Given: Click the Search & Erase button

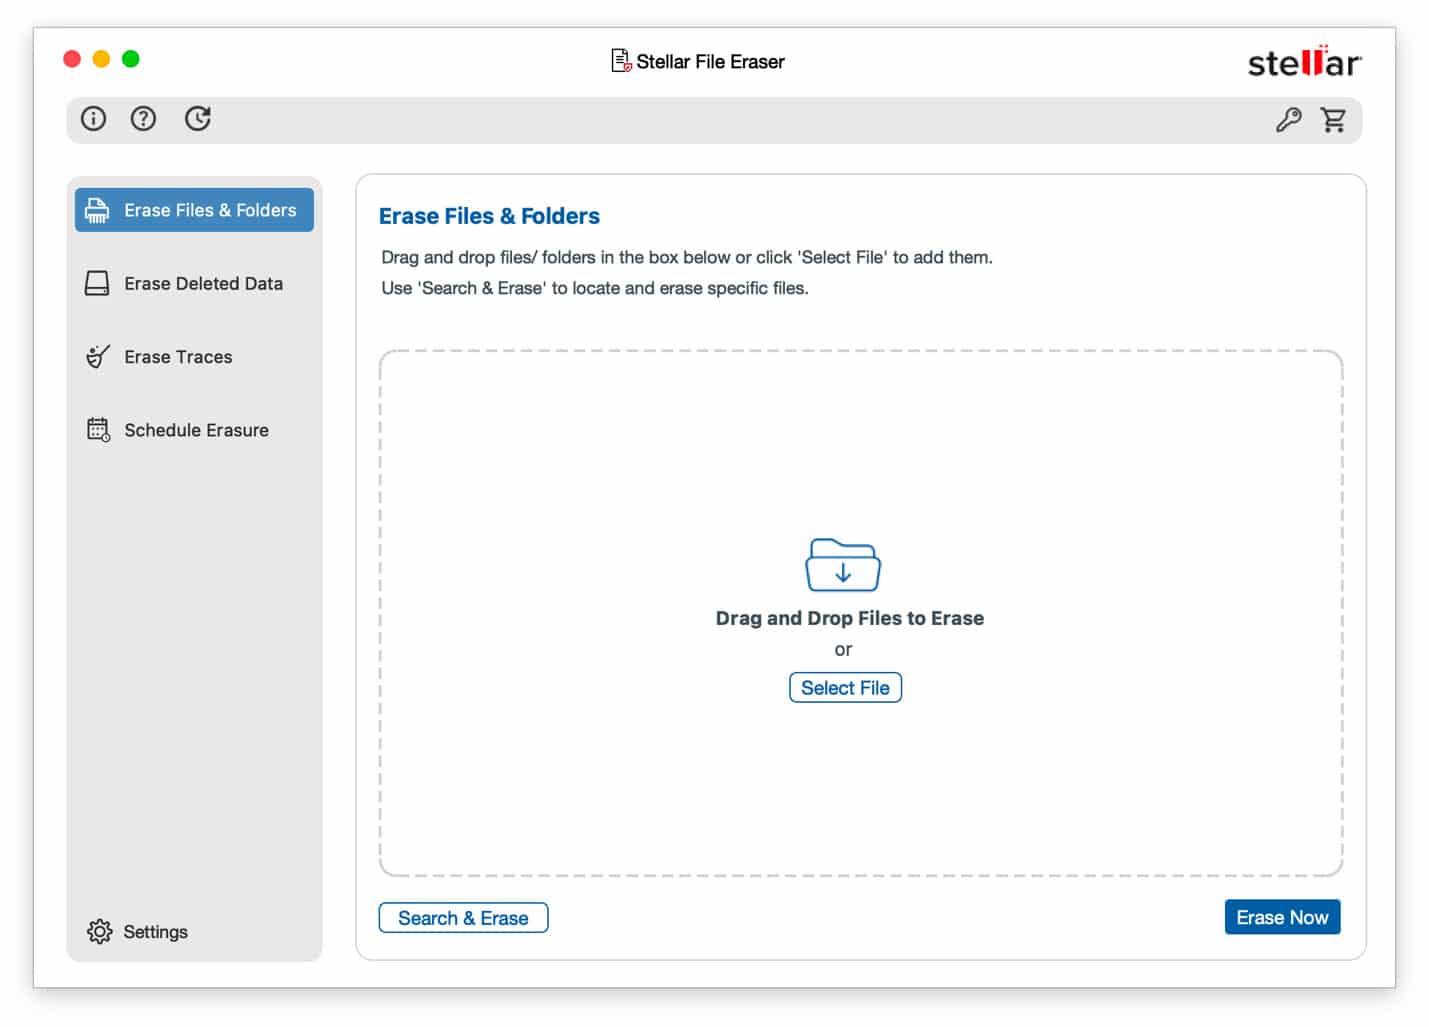Looking at the screenshot, I should [x=463, y=918].
